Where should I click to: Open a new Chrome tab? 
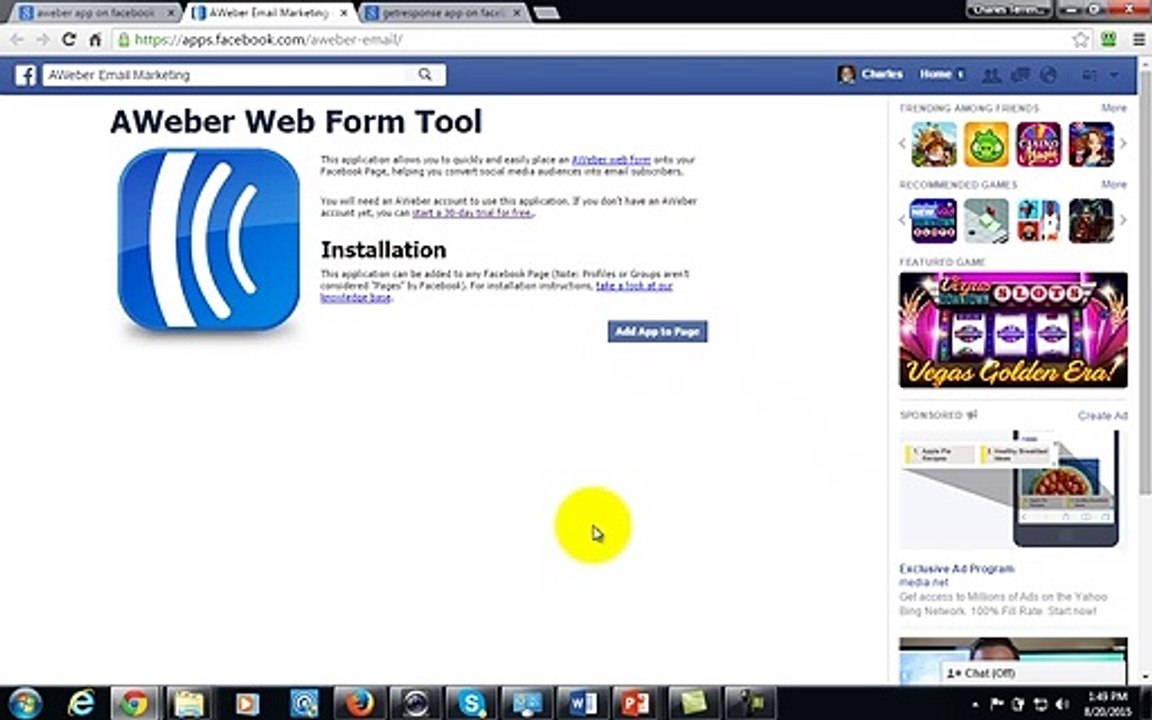click(546, 13)
